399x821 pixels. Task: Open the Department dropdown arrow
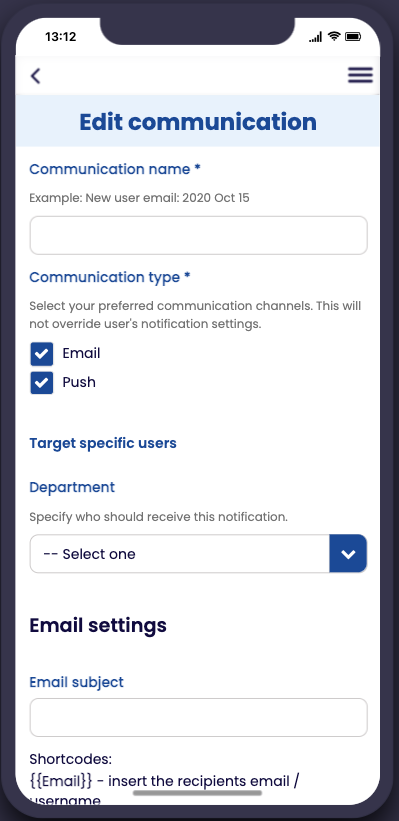(348, 553)
